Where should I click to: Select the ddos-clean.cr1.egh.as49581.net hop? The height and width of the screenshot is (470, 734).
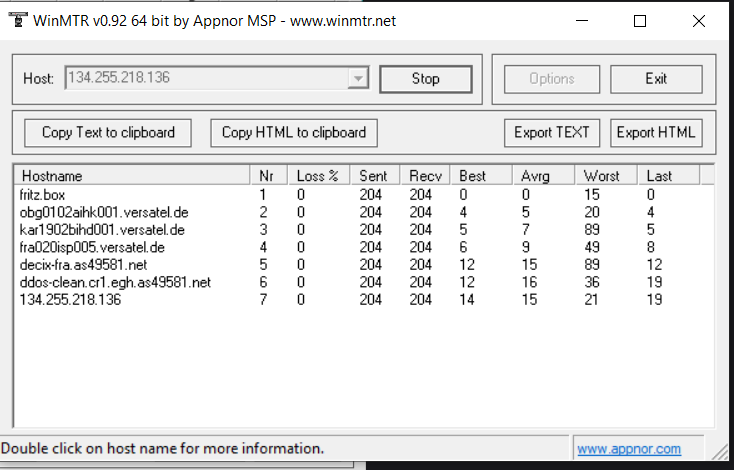pyautogui.click(x=115, y=283)
